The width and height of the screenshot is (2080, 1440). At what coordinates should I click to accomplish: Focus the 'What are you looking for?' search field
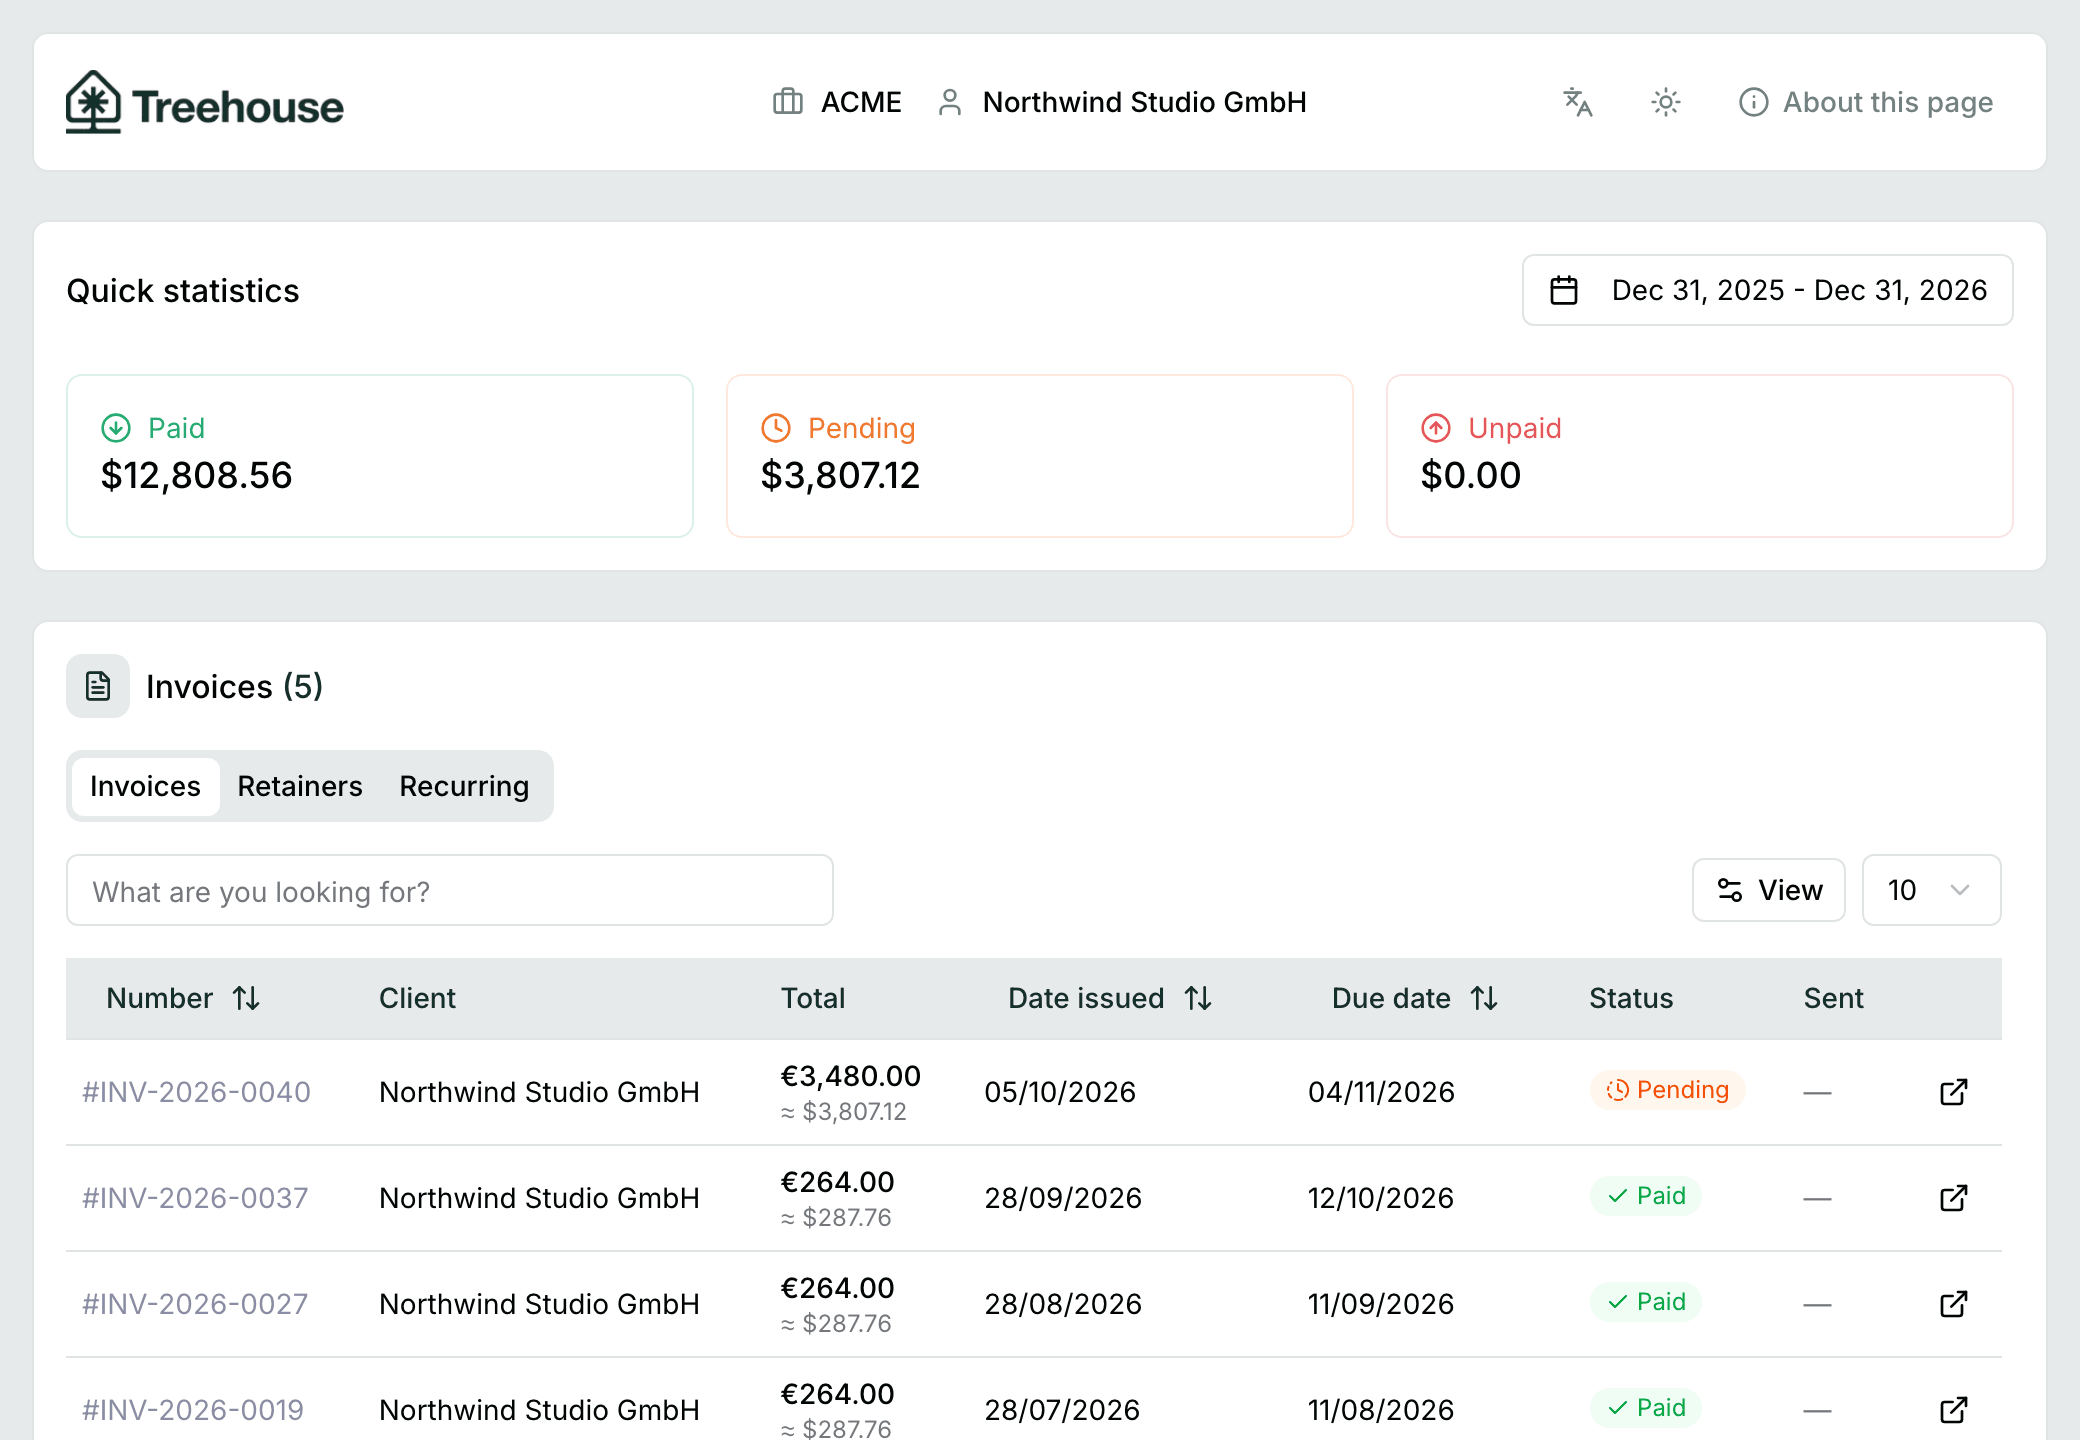coord(450,890)
